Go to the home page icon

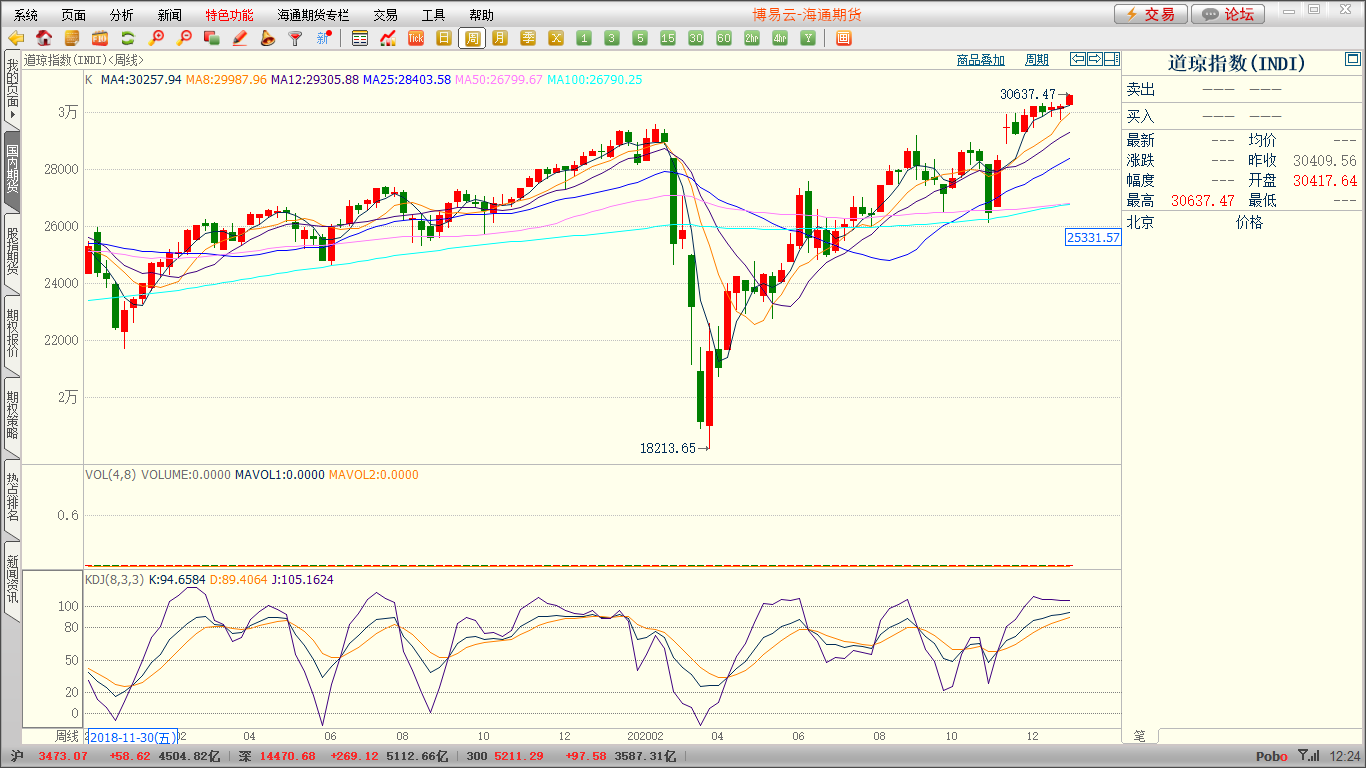44,38
